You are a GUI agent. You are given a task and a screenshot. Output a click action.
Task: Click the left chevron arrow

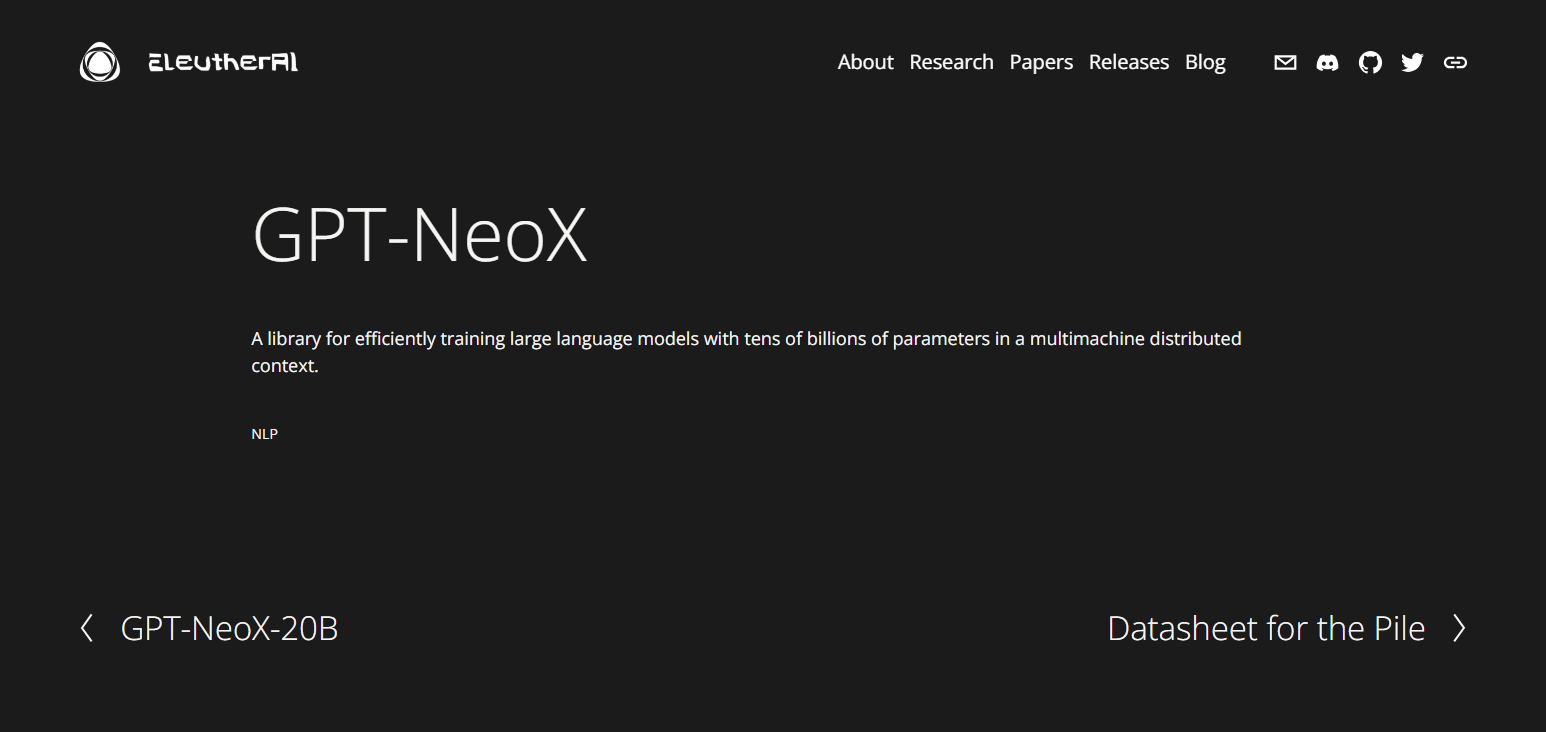(87, 628)
